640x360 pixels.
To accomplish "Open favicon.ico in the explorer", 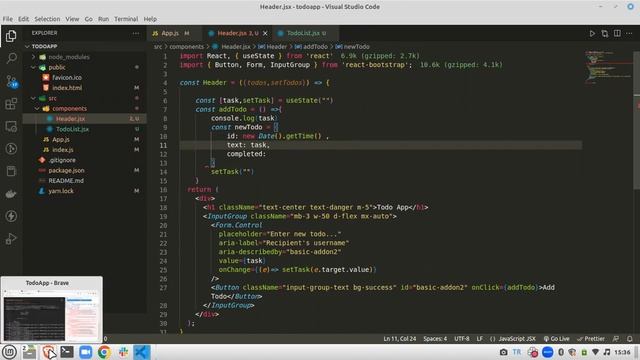I will tap(67, 78).
